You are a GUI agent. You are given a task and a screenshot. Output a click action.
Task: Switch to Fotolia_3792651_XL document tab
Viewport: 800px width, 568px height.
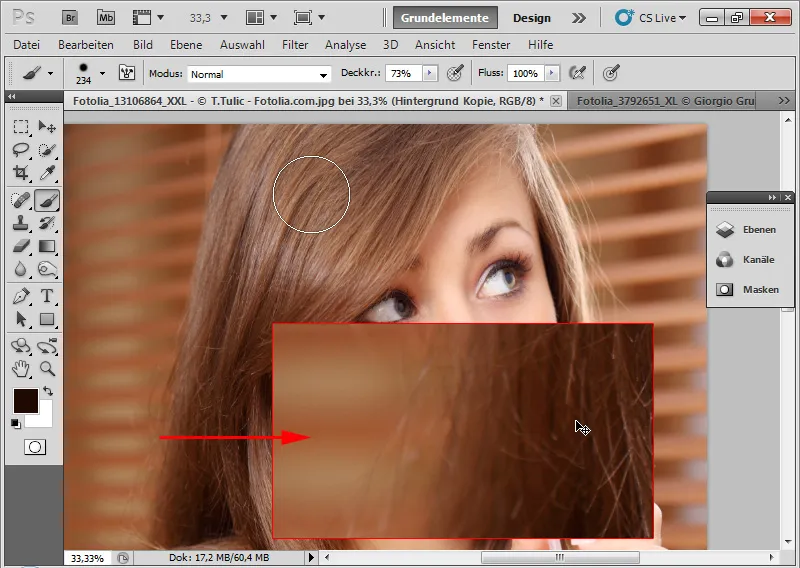tap(666, 101)
